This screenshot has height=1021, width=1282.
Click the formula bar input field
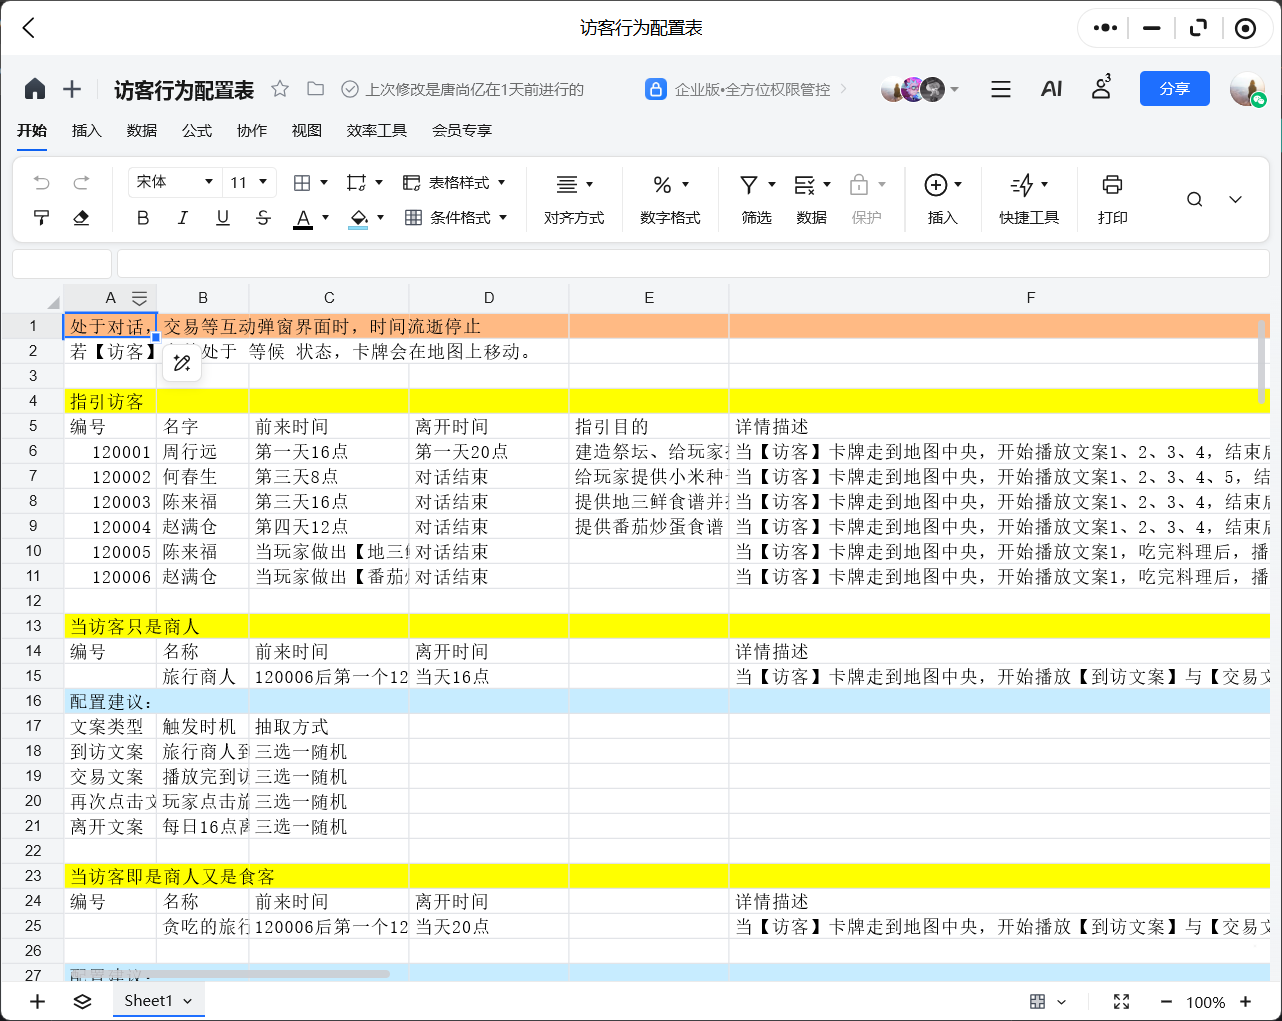[694, 264]
